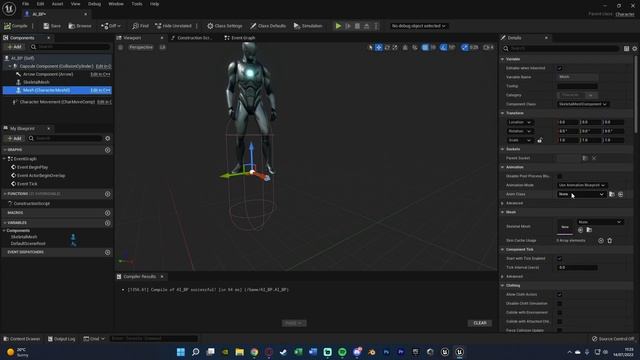Image resolution: width=640 pixels, height=360 pixels.
Task: Open My Blueprint settings gear
Action: tap(108, 138)
